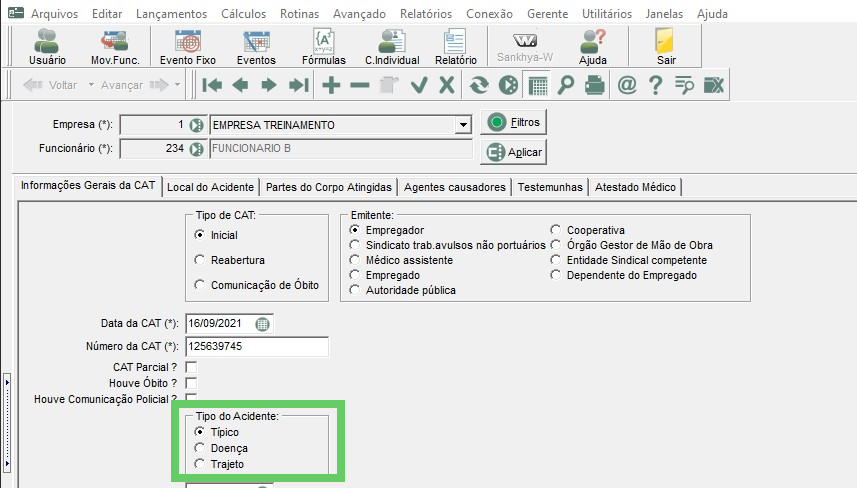This screenshot has width=857, height=488.
Task: Remove record with minus icon
Action: pyautogui.click(x=360, y=85)
